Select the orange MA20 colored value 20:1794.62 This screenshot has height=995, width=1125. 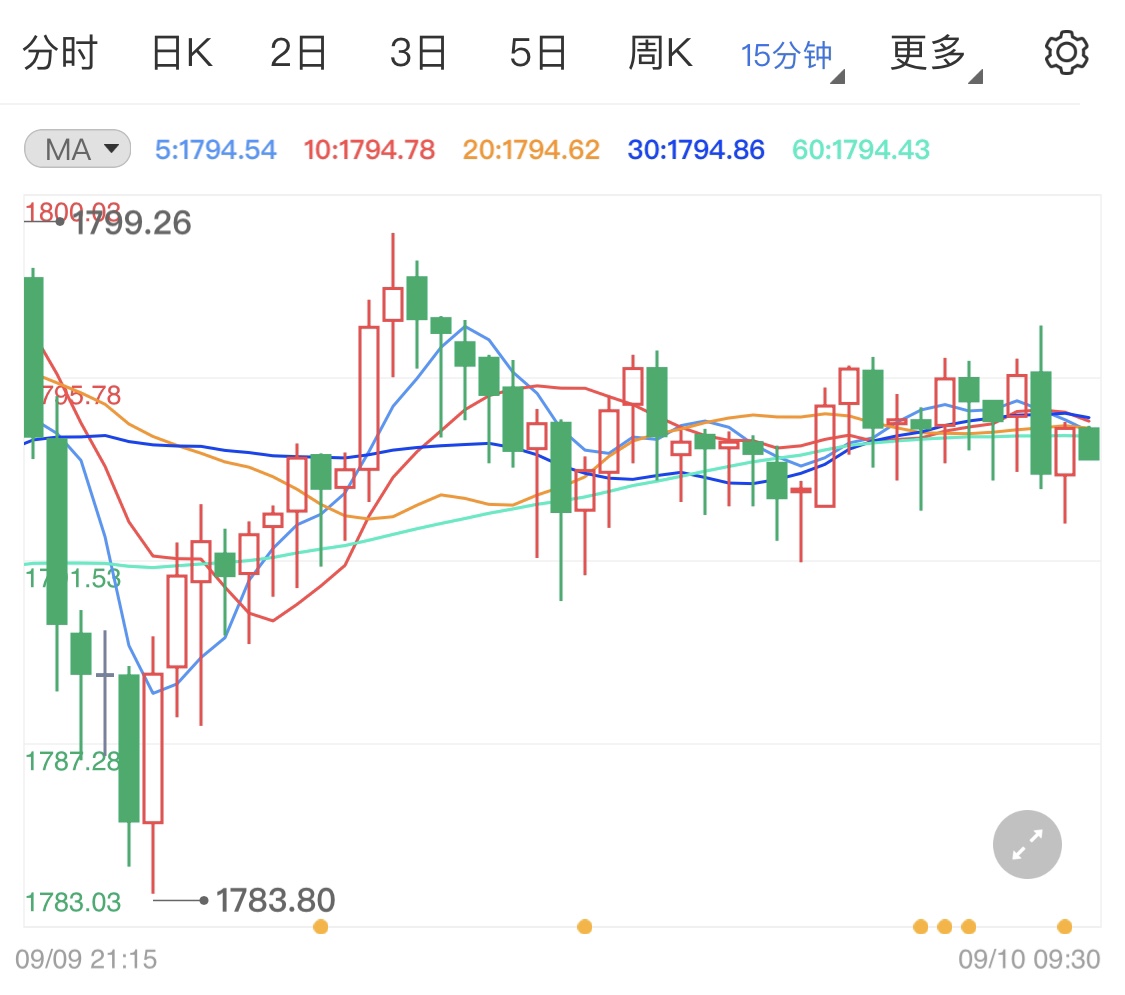[x=530, y=148]
